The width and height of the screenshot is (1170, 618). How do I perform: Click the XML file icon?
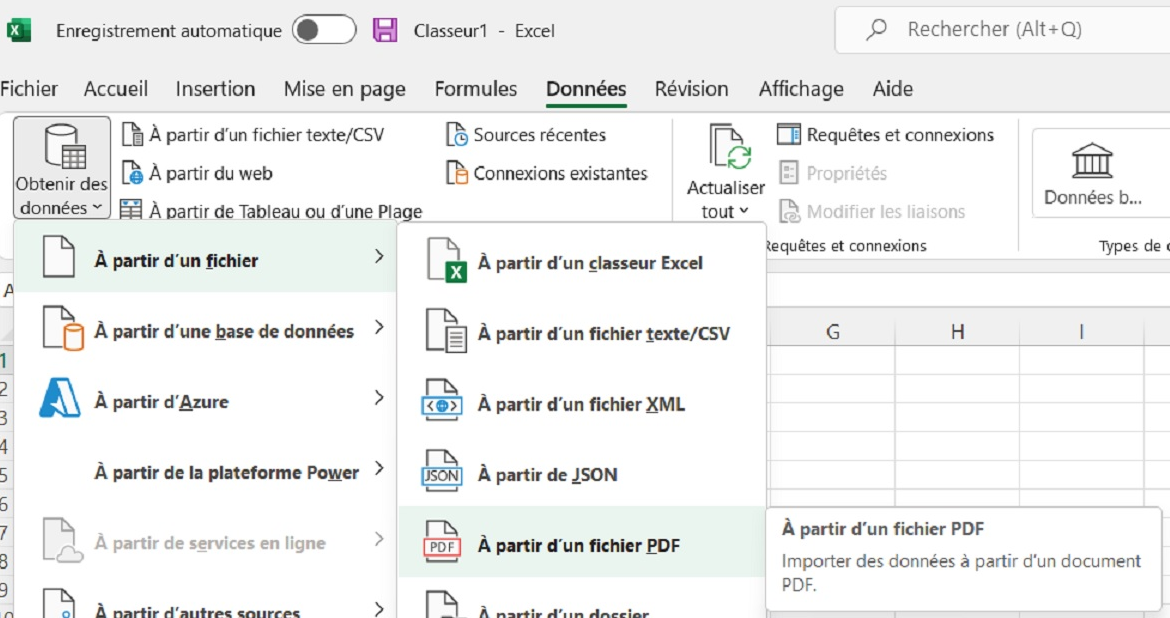click(x=442, y=401)
